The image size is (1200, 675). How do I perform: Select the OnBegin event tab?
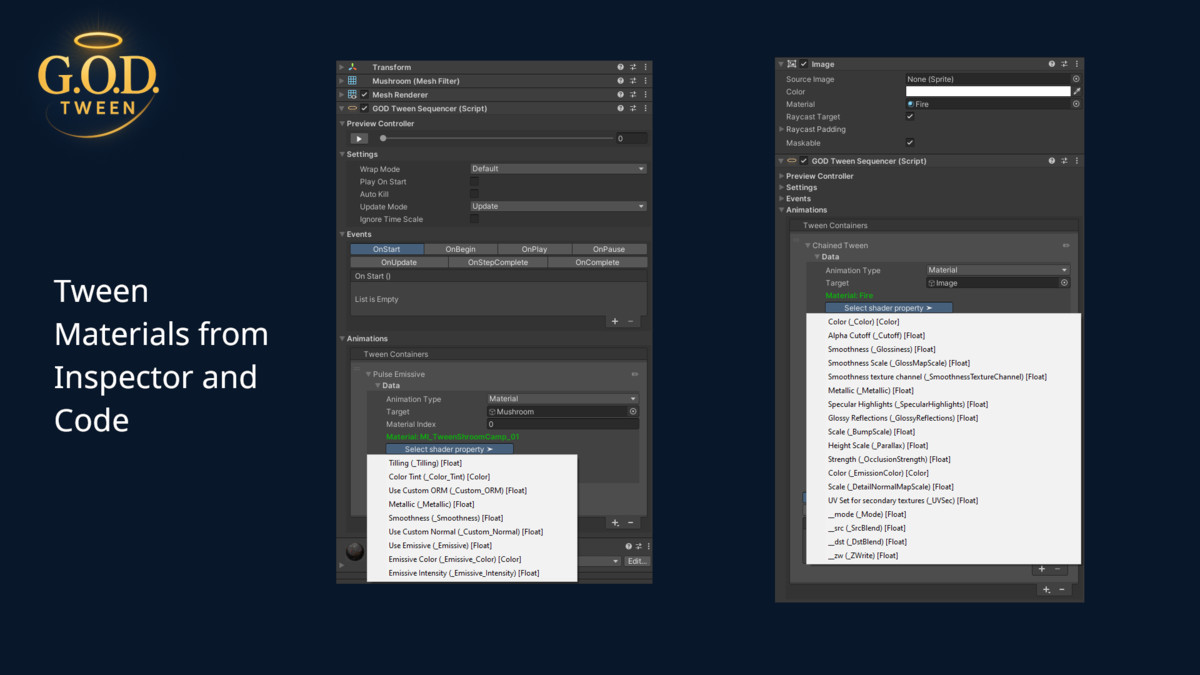pyautogui.click(x=460, y=249)
